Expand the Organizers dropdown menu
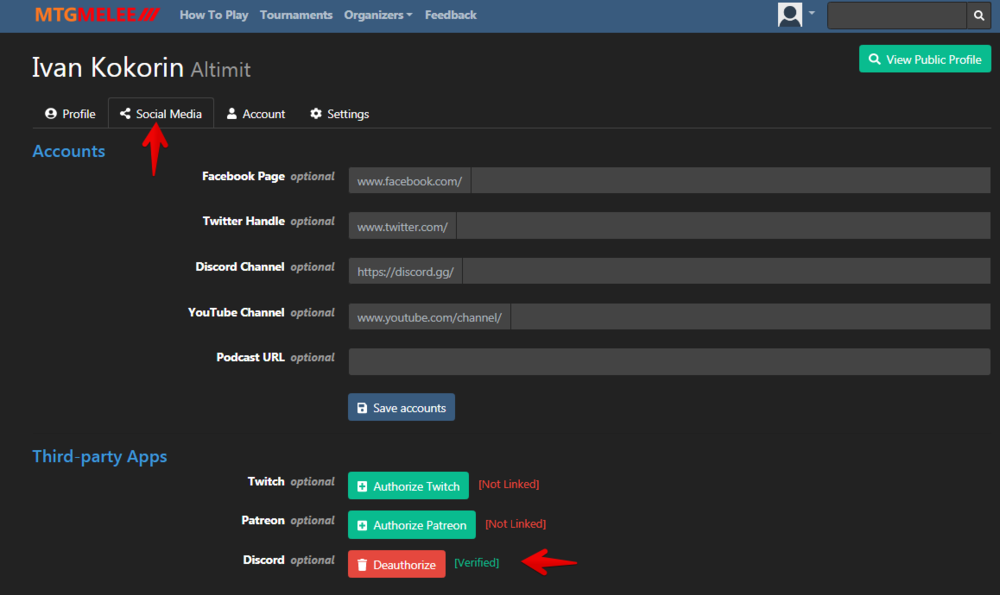Viewport: 1000px width, 595px height. (x=378, y=15)
